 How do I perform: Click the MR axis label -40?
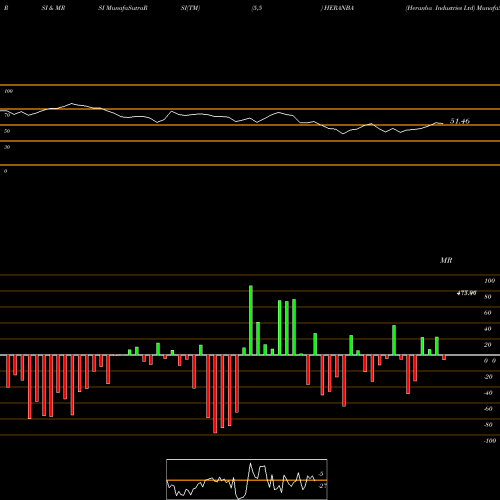point(488,393)
